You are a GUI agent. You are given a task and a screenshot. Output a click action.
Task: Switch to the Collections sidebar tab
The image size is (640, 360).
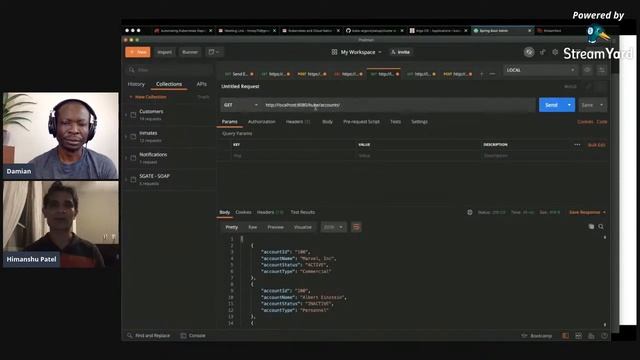tap(169, 84)
